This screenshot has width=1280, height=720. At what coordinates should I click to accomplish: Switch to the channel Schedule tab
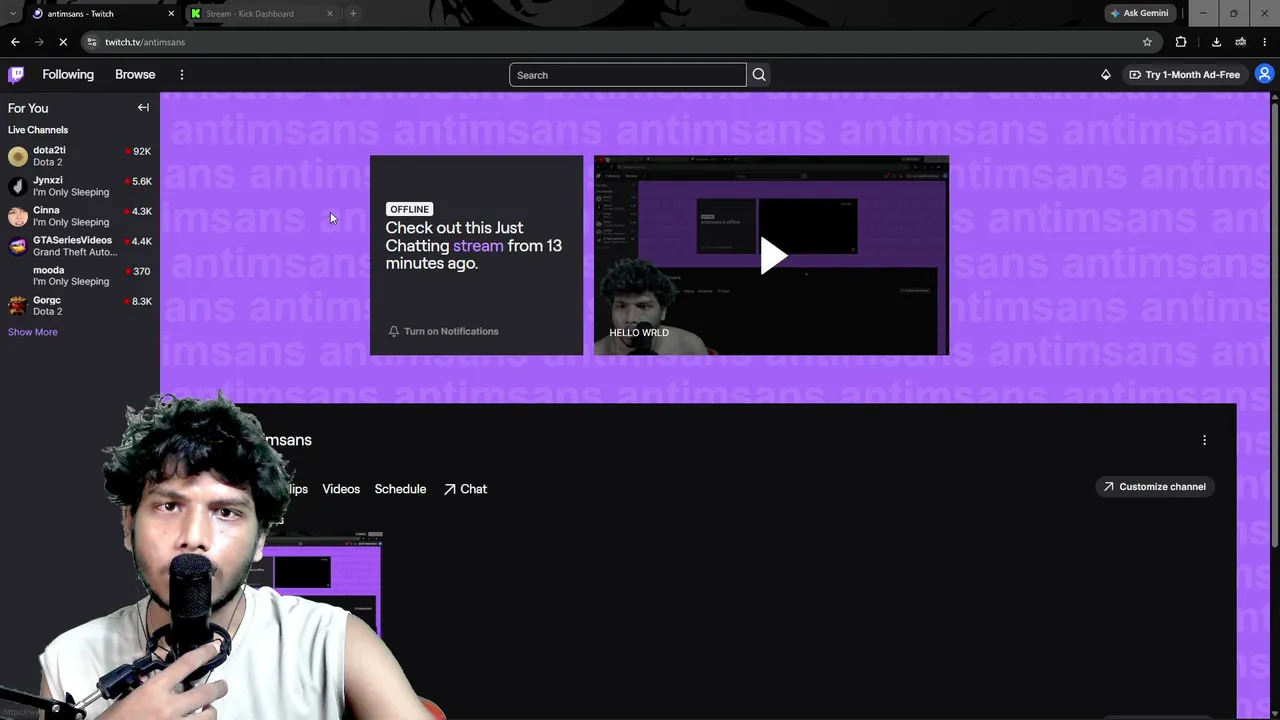[x=400, y=489]
